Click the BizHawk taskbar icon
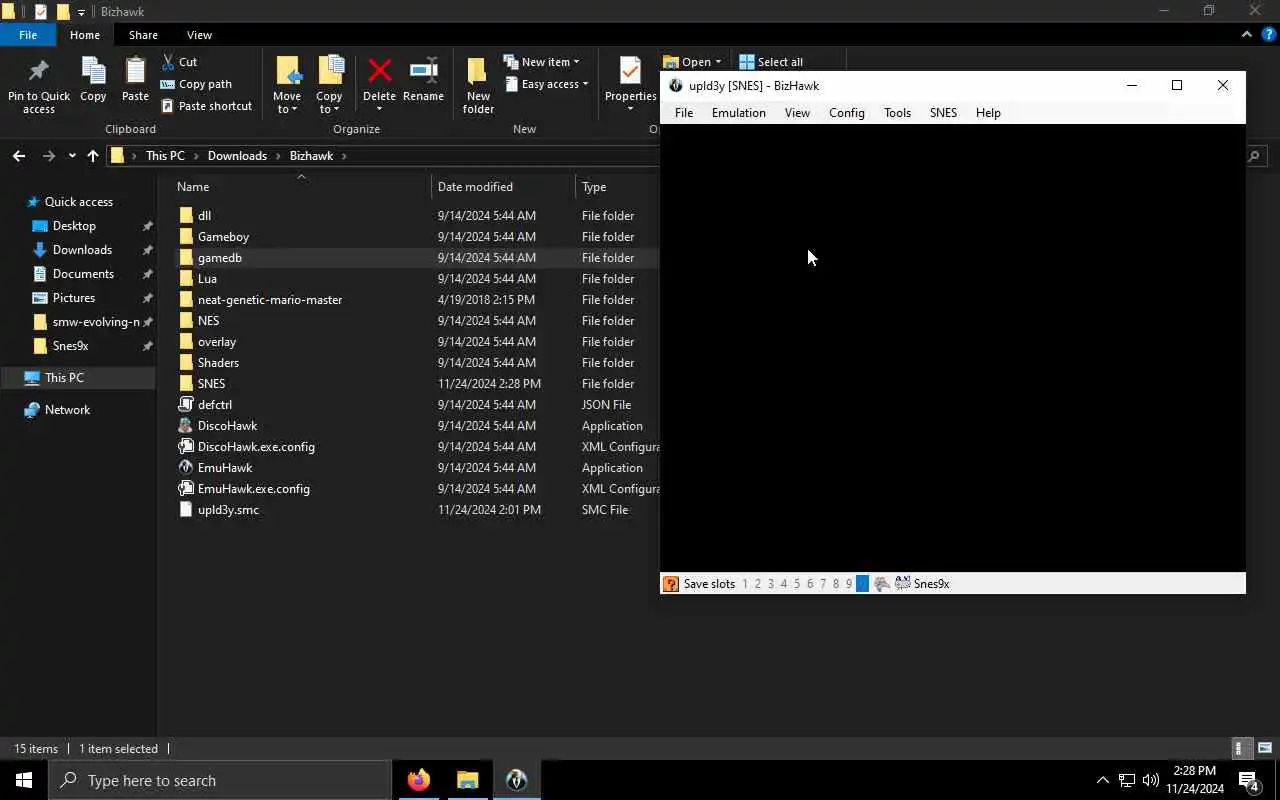The height and width of the screenshot is (800, 1280). 516,780
